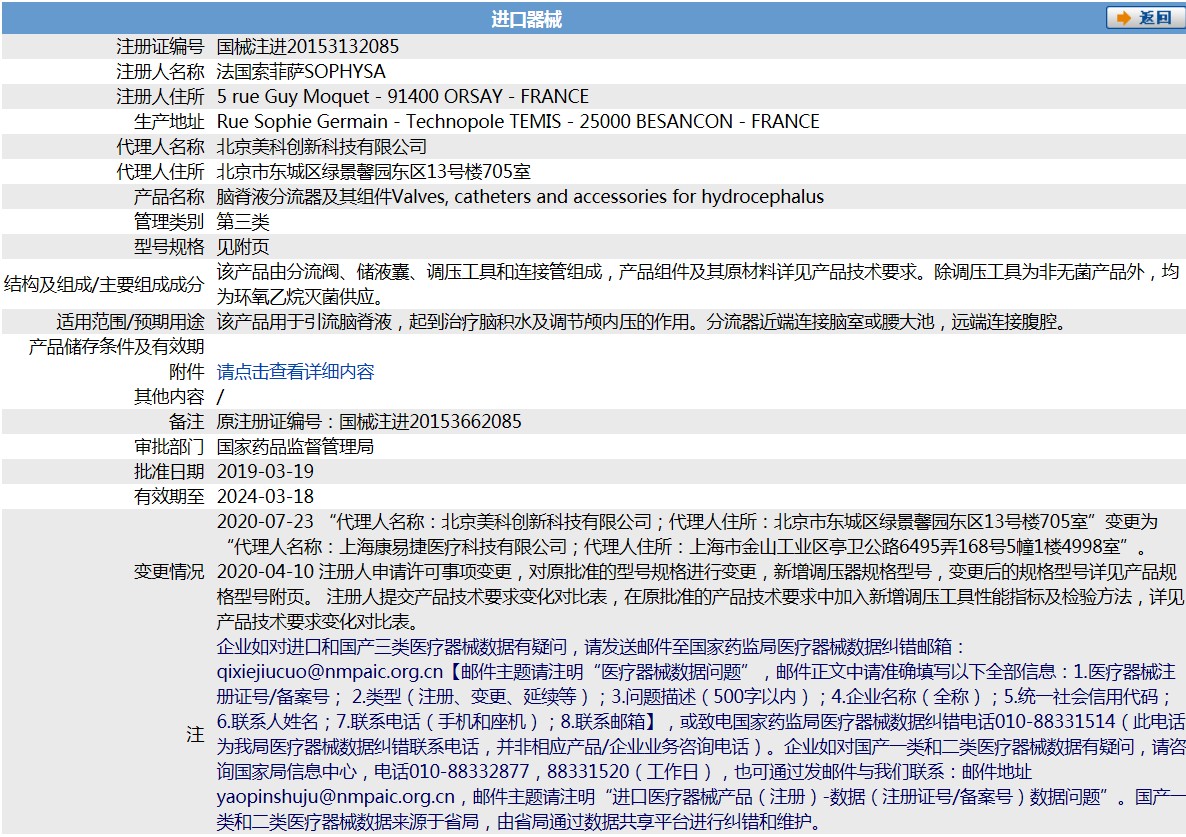This screenshot has width=1186, height=837.
Task: Select the remark 原注册证编号：国械注进20153662085
Action: click(369, 421)
